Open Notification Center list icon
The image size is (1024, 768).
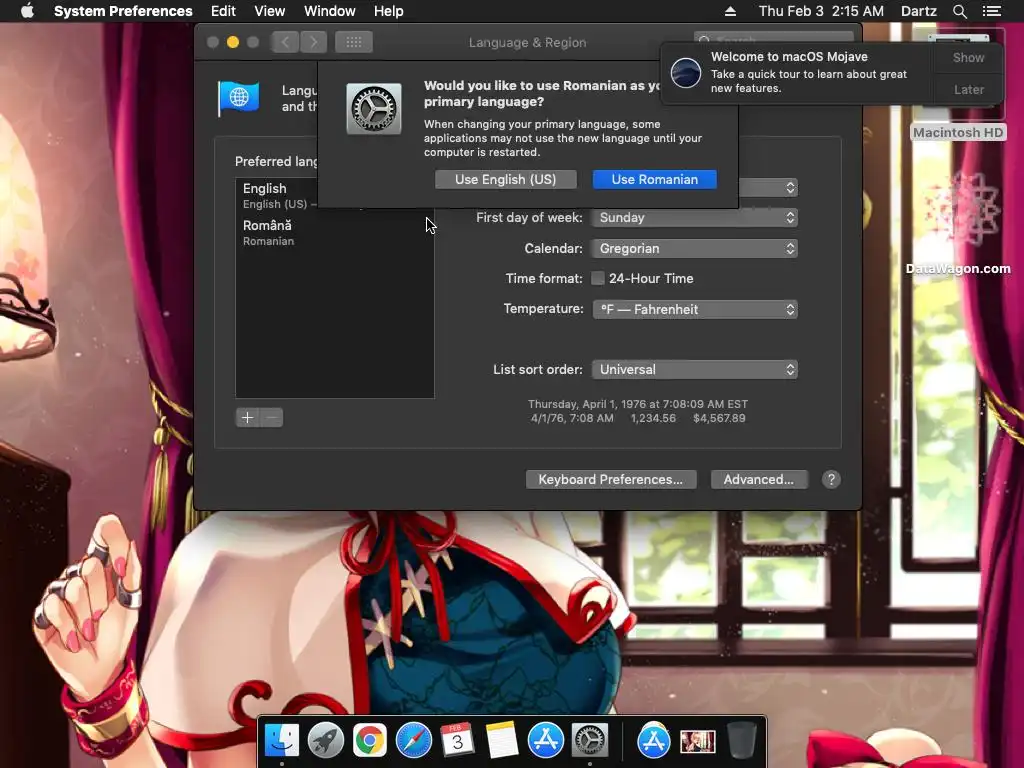click(991, 11)
